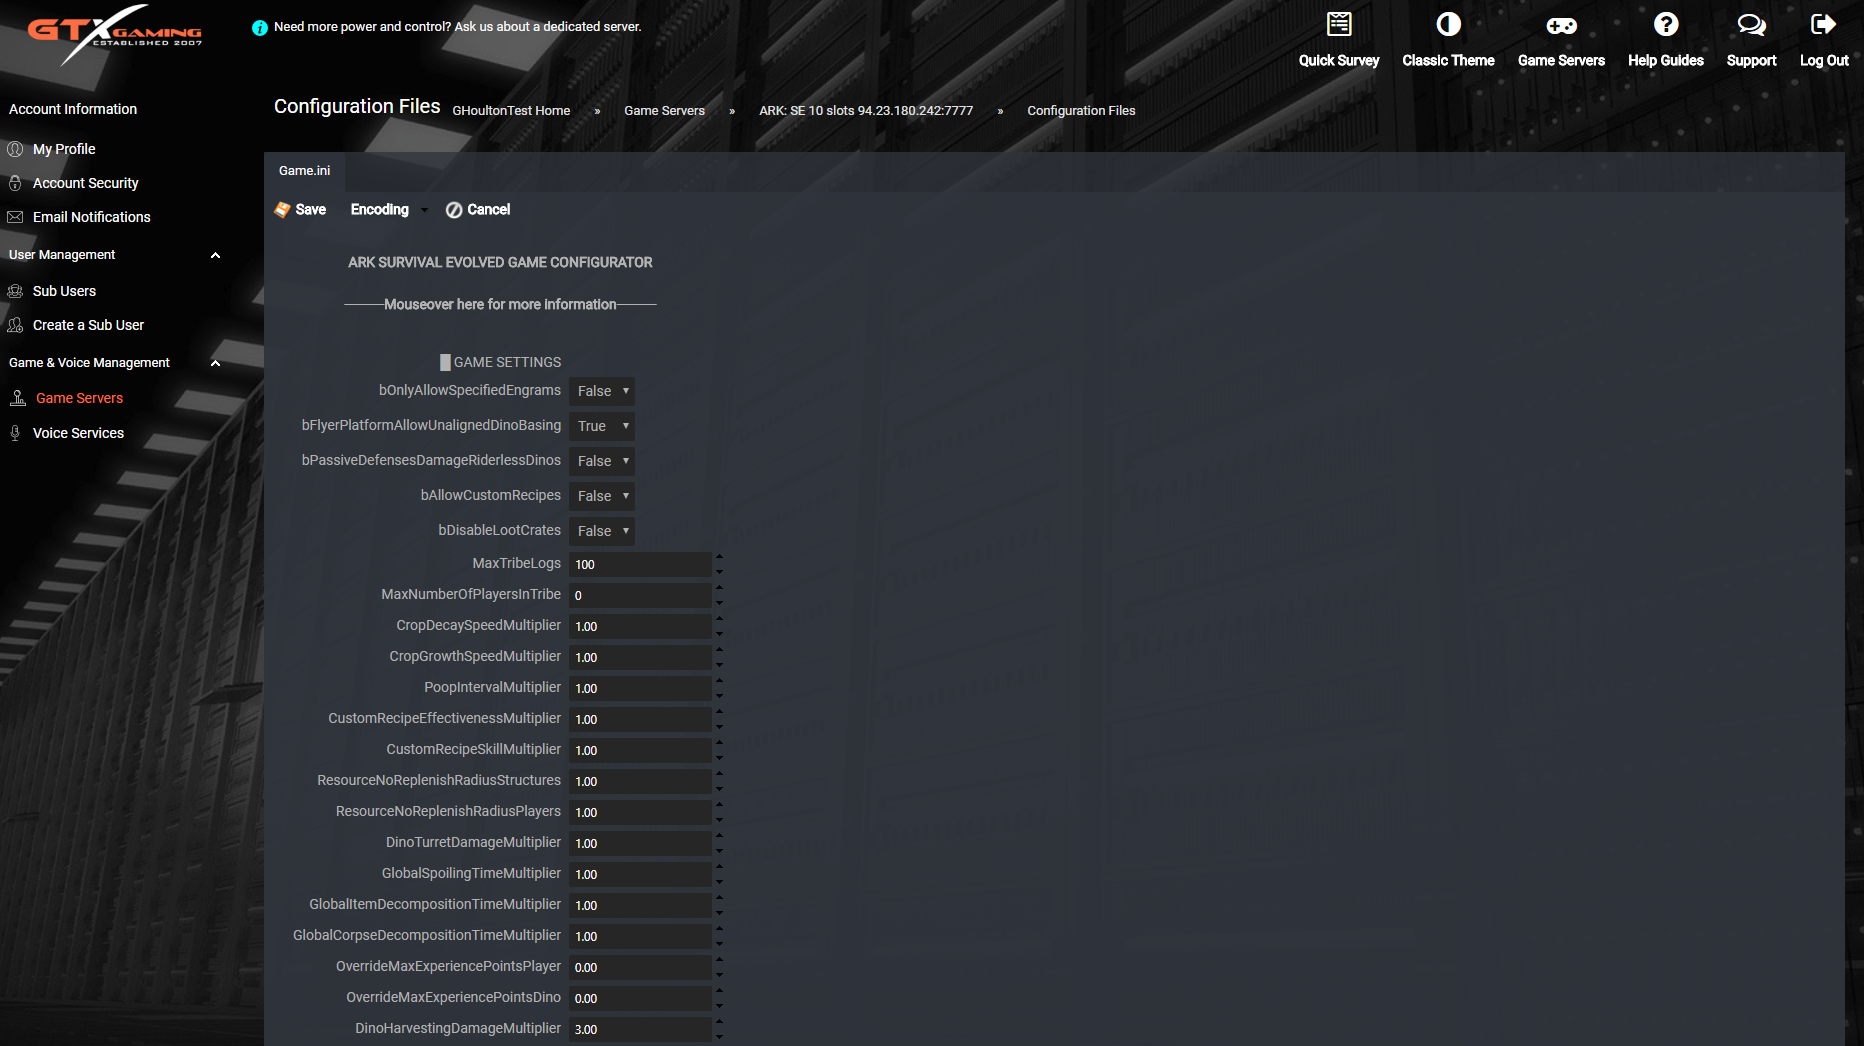Open Account Security page

(86, 183)
